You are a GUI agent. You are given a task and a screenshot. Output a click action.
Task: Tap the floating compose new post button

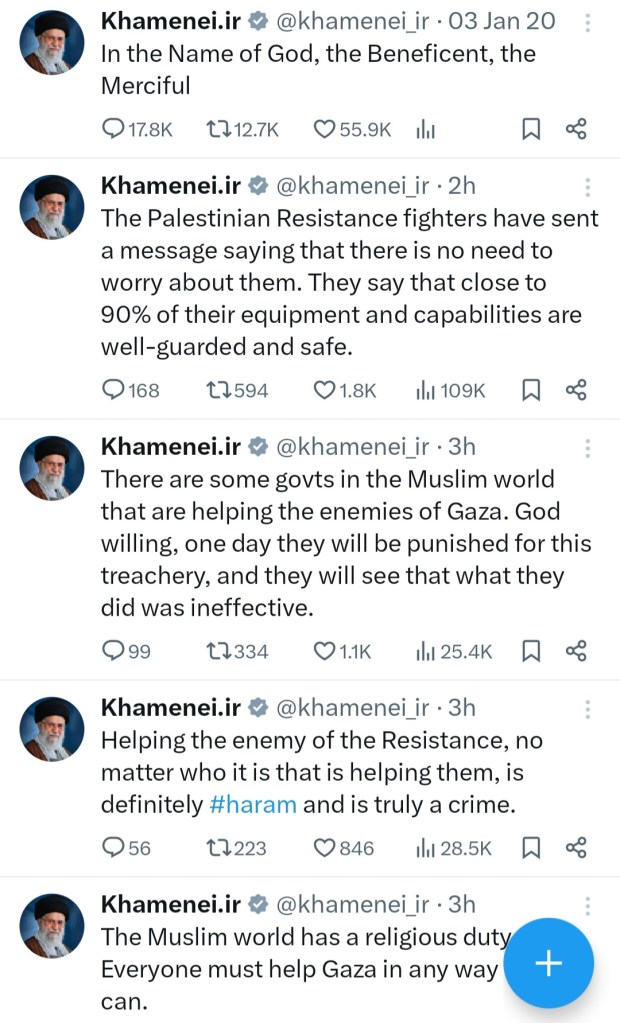pos(549,962)
